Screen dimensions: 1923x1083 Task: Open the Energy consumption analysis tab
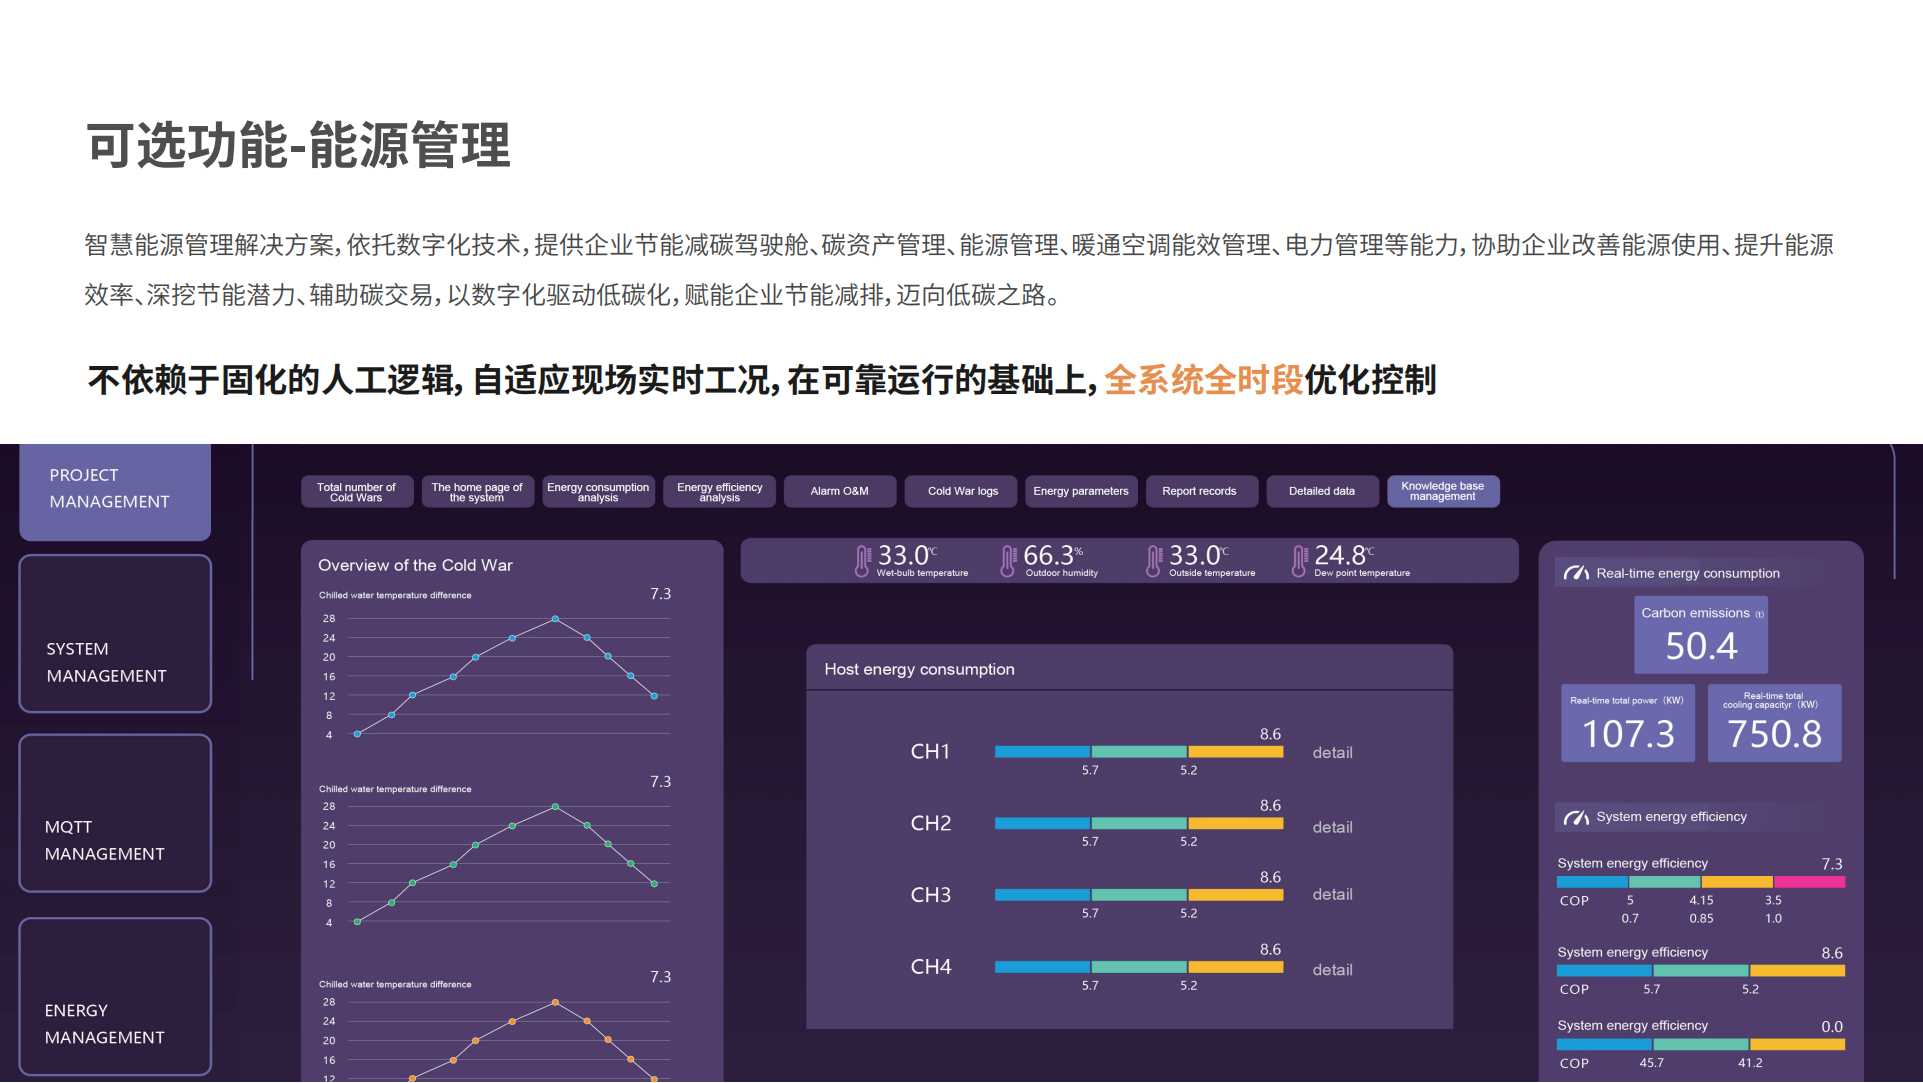click(598, 491)
